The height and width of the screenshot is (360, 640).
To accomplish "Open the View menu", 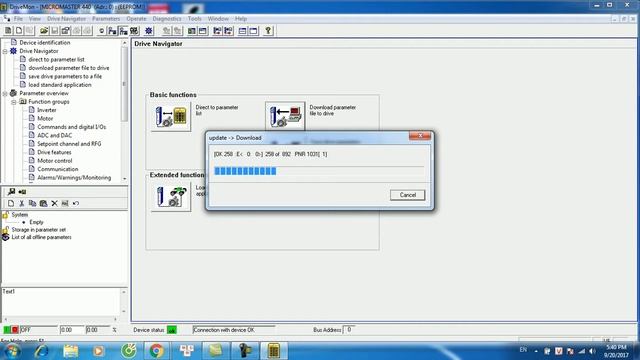I will tap(35, 19).
